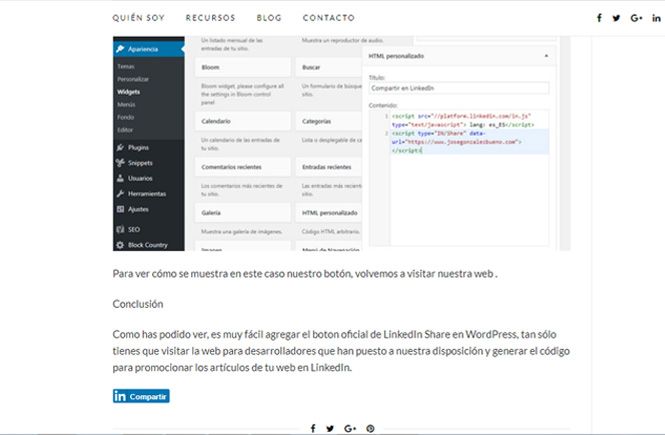Open the QUIÉN SOY menu item
This screenshot has width=665, height=435.
(138, 18)
